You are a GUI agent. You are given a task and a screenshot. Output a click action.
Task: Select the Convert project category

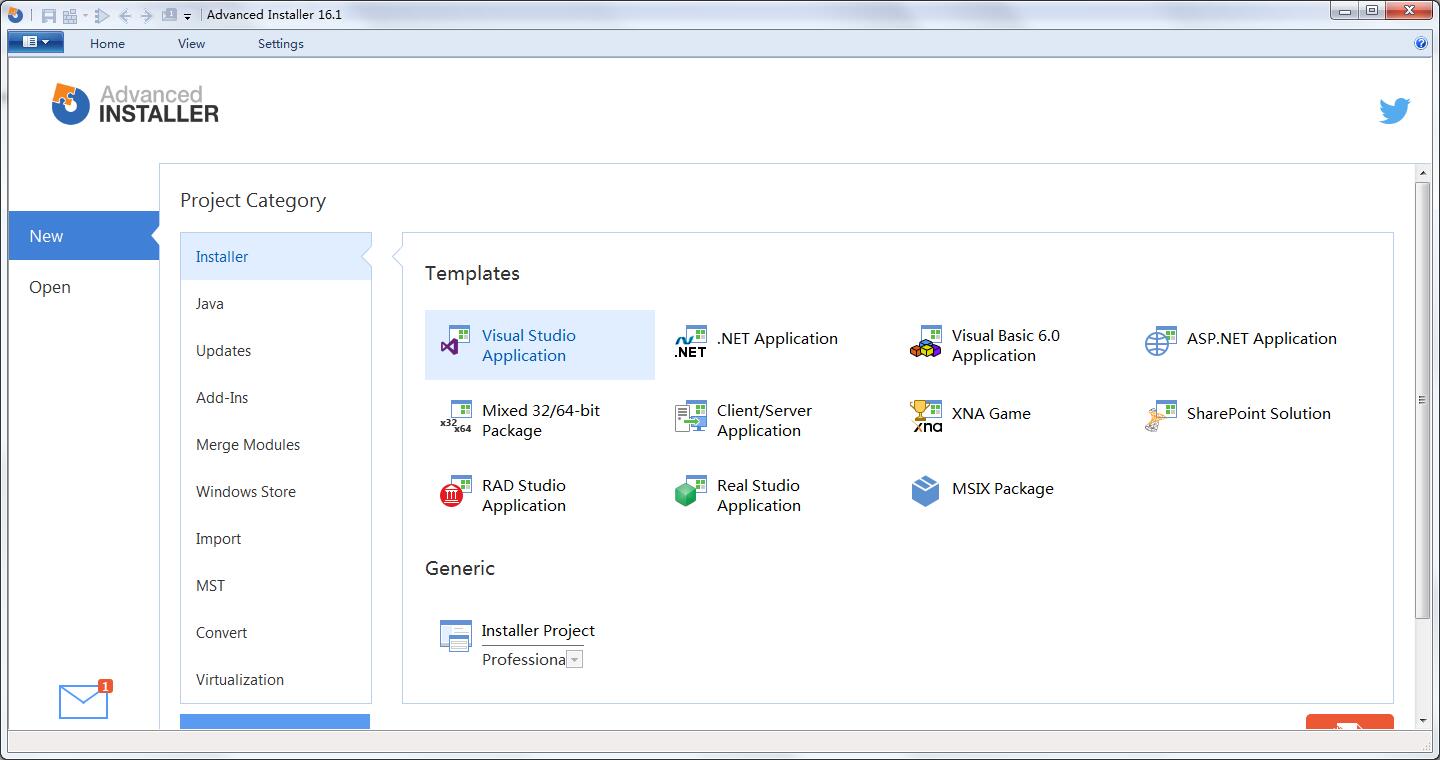coord(276,633)
